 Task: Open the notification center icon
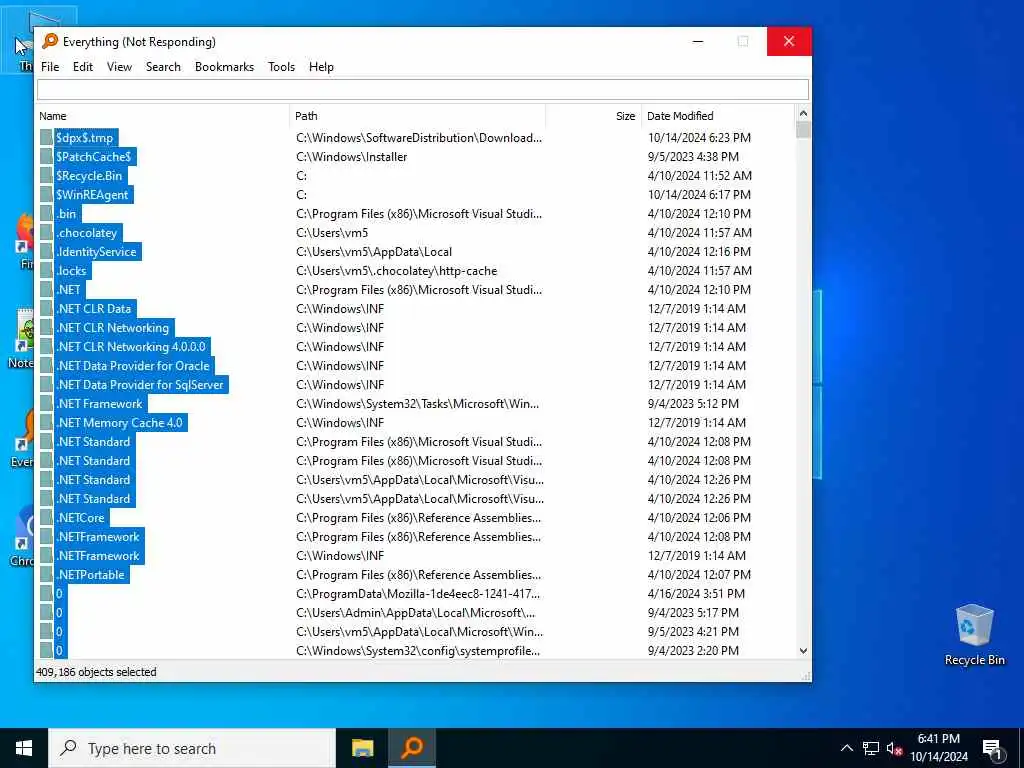[x=992, y=749]
